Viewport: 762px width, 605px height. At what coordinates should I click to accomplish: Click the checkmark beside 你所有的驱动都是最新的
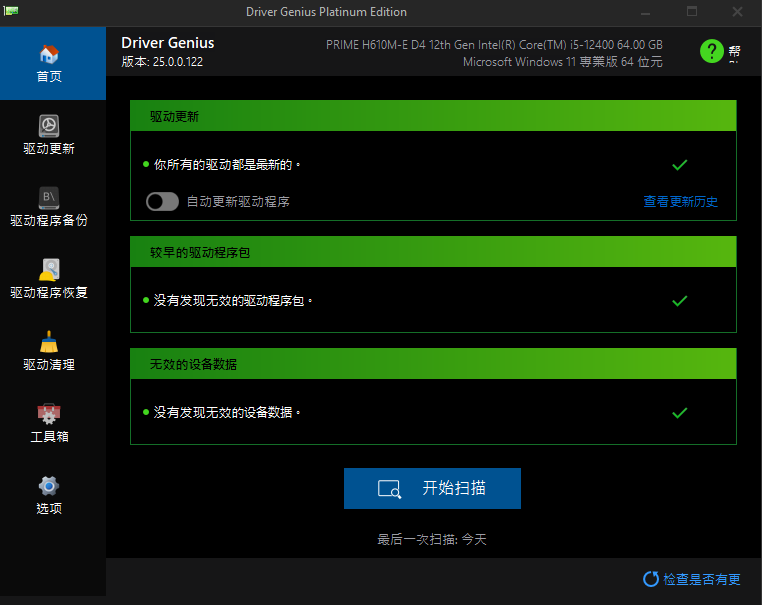pyautogui.click(x=679, y=165)
